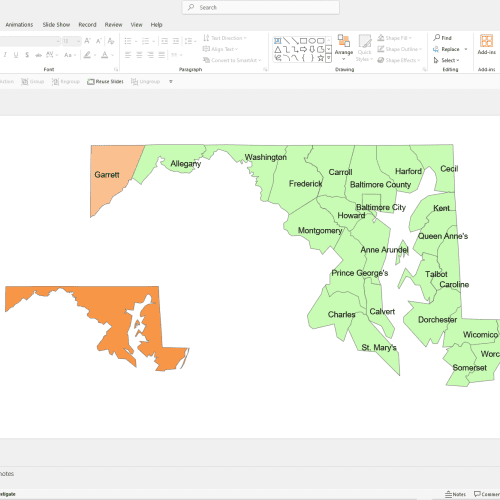This screenshot has height=500, width=500.
Task: Select the Oval shape
Action: click(312, 41)
